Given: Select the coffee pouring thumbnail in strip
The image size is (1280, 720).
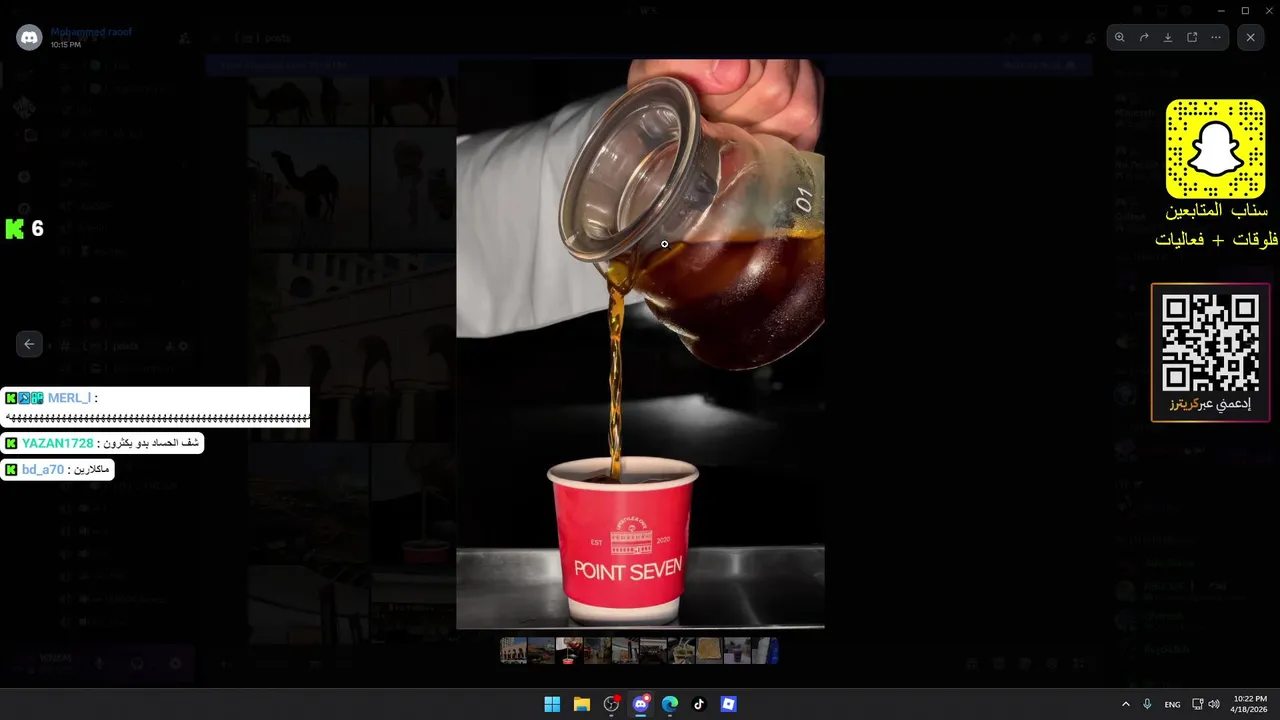Looking at the screenshot, I should tap(569, 651).
